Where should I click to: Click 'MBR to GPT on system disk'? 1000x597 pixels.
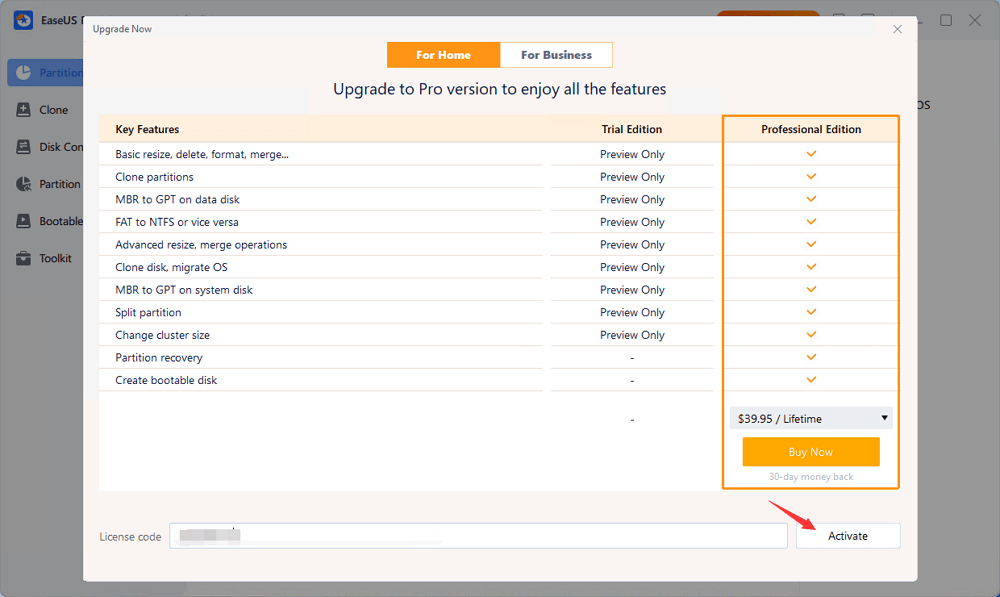pyautogui.click(x=184, y=290)
